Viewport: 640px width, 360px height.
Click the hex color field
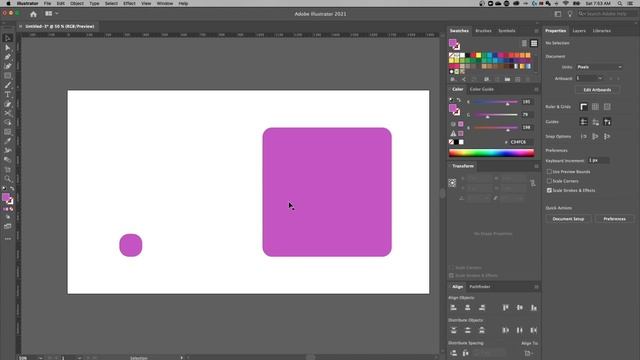[x=521, y=142]
